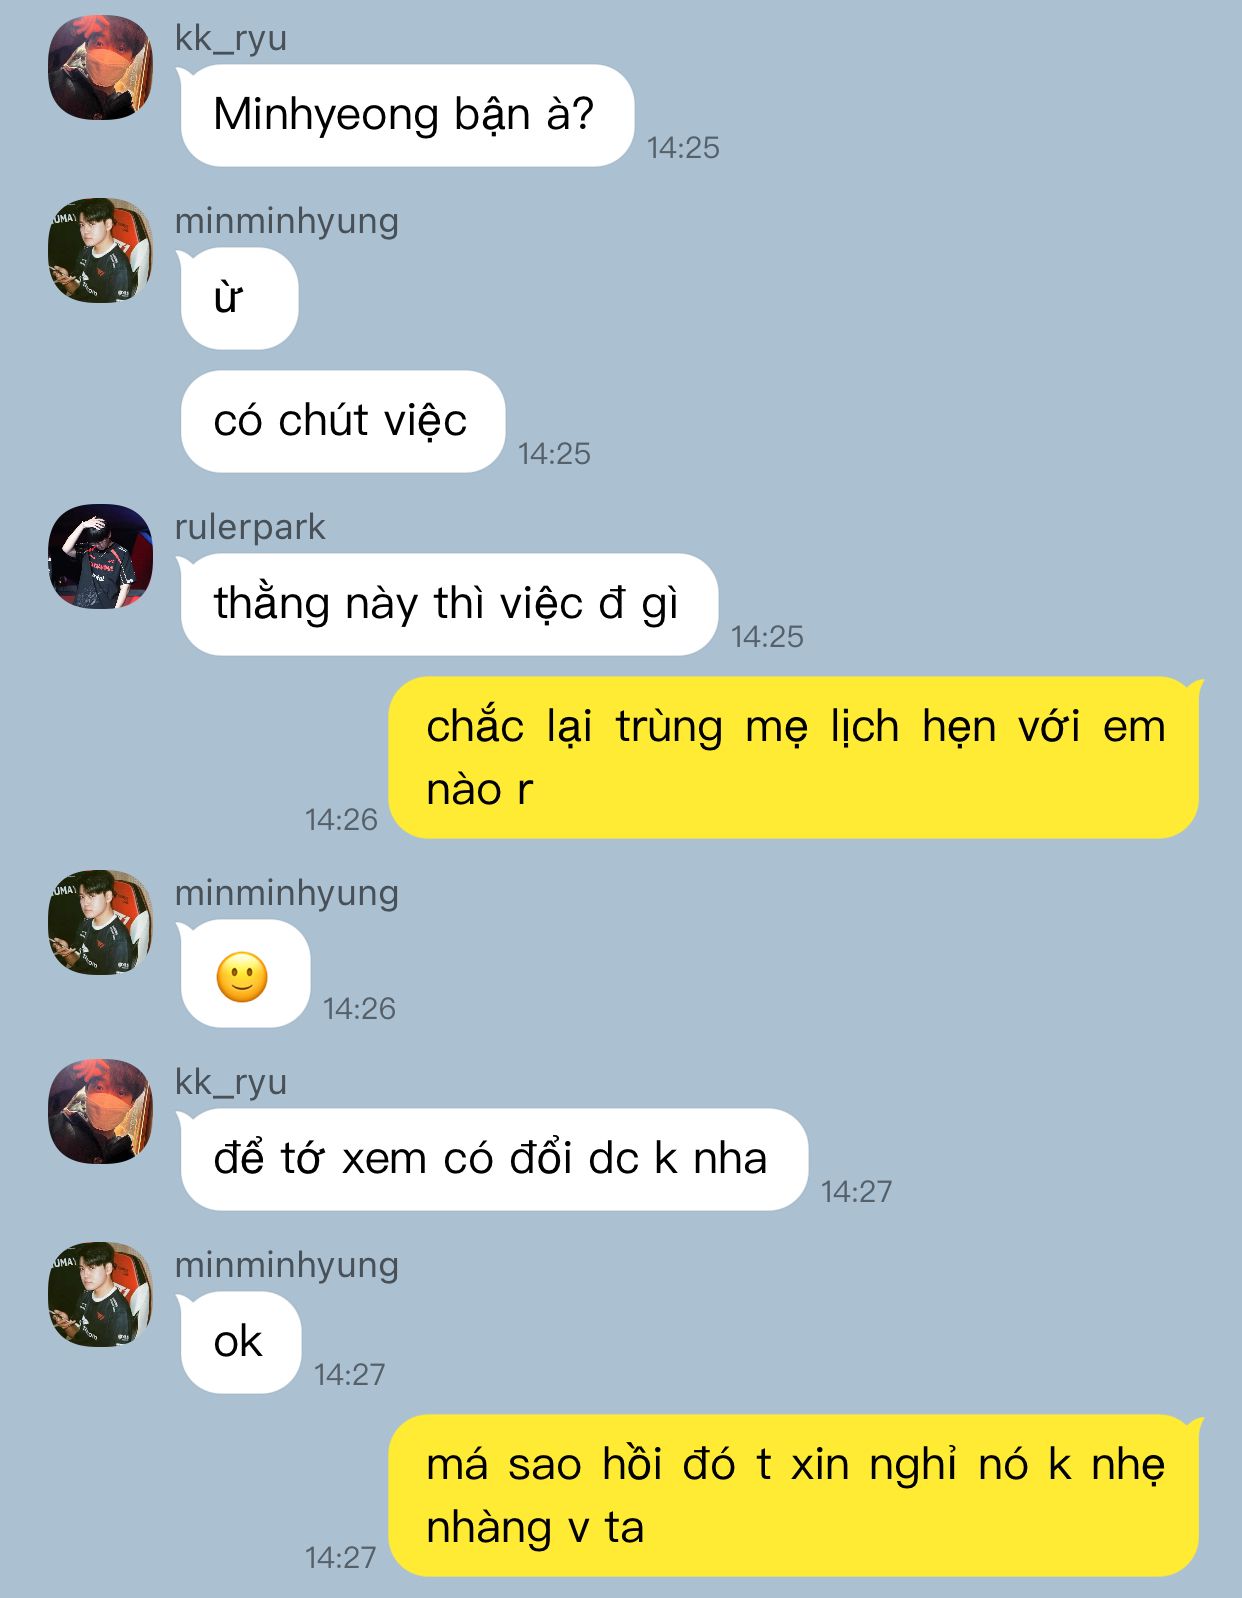Tap the yellow 'má sao hồi đó' message
1242x1598 pixels.
point(795,1495)
